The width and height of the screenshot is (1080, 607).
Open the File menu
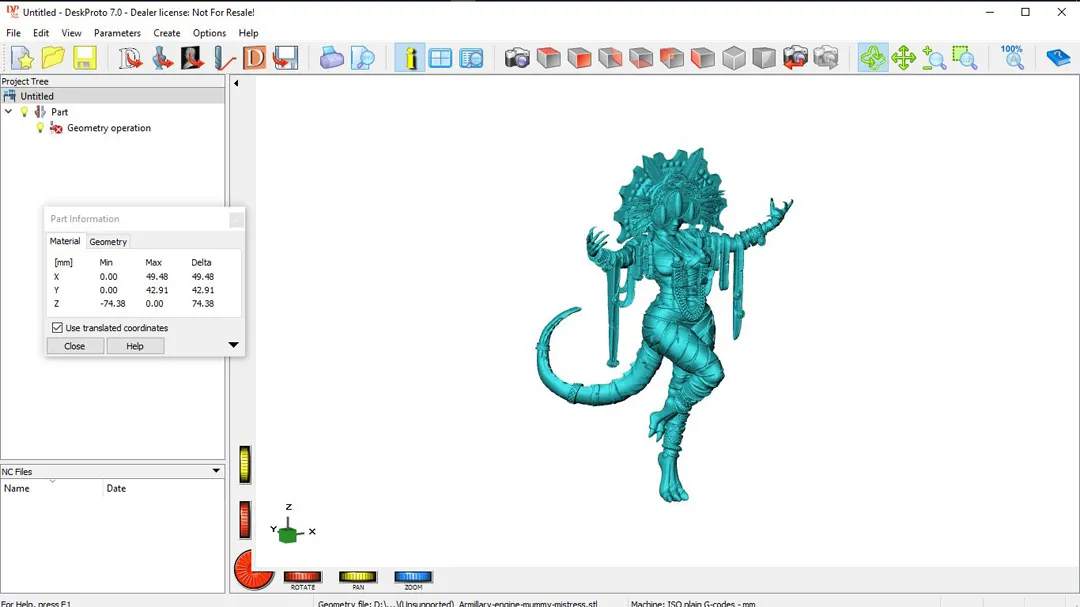tap(13, 33)
